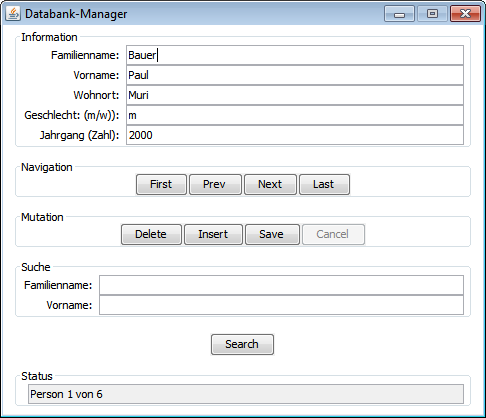Click the Geschlecht field showing m
Screen dimensions: 486x418
point(295,115)
